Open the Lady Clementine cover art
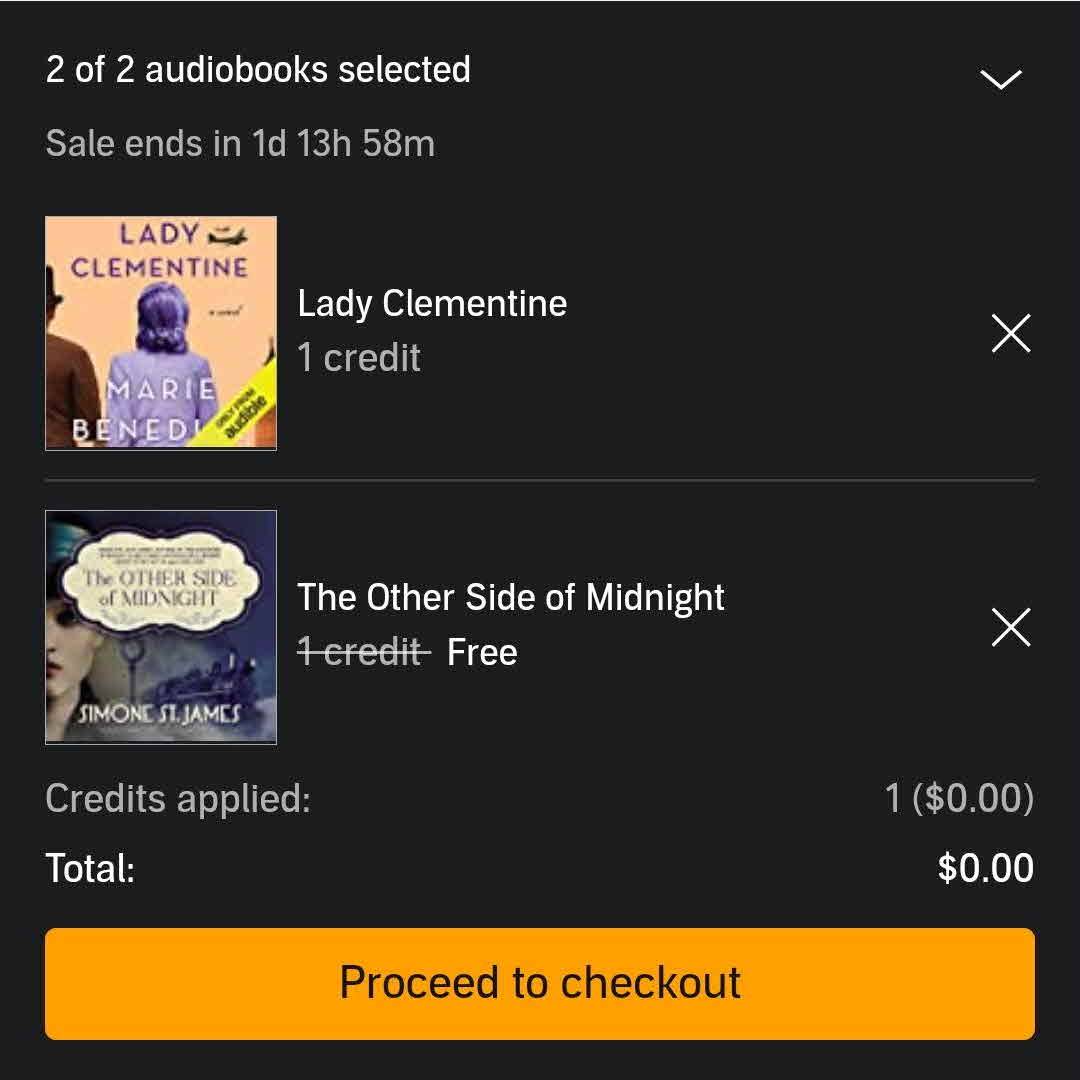The width and height of the screenshot is (1080, 1080). [161, 333]
